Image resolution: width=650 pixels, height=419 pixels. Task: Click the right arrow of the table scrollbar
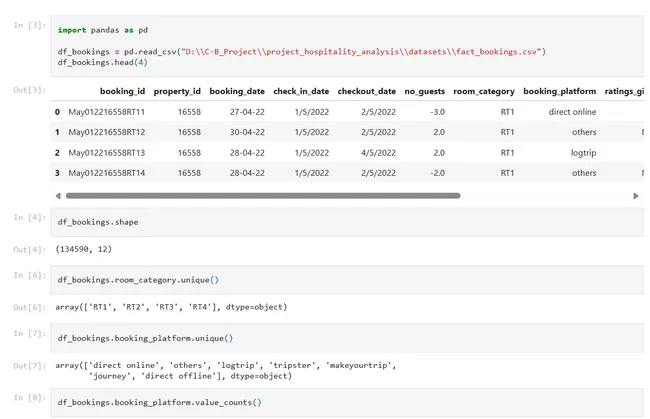635,196
